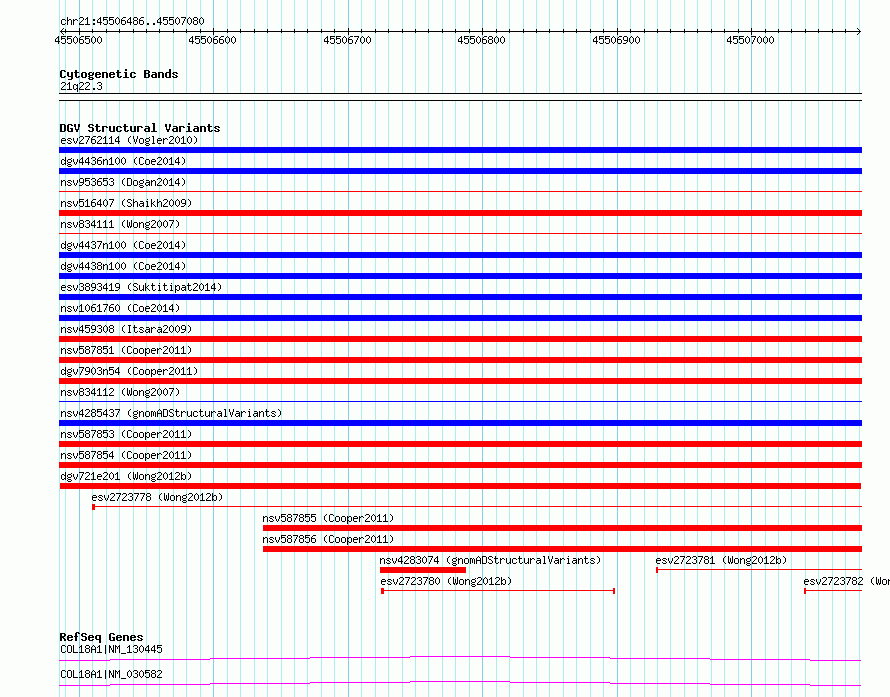This screenshot has width=890, height=697.
Task: Click the esv3893419 (Suktitipat2014) label
Action: click(141, 287)
